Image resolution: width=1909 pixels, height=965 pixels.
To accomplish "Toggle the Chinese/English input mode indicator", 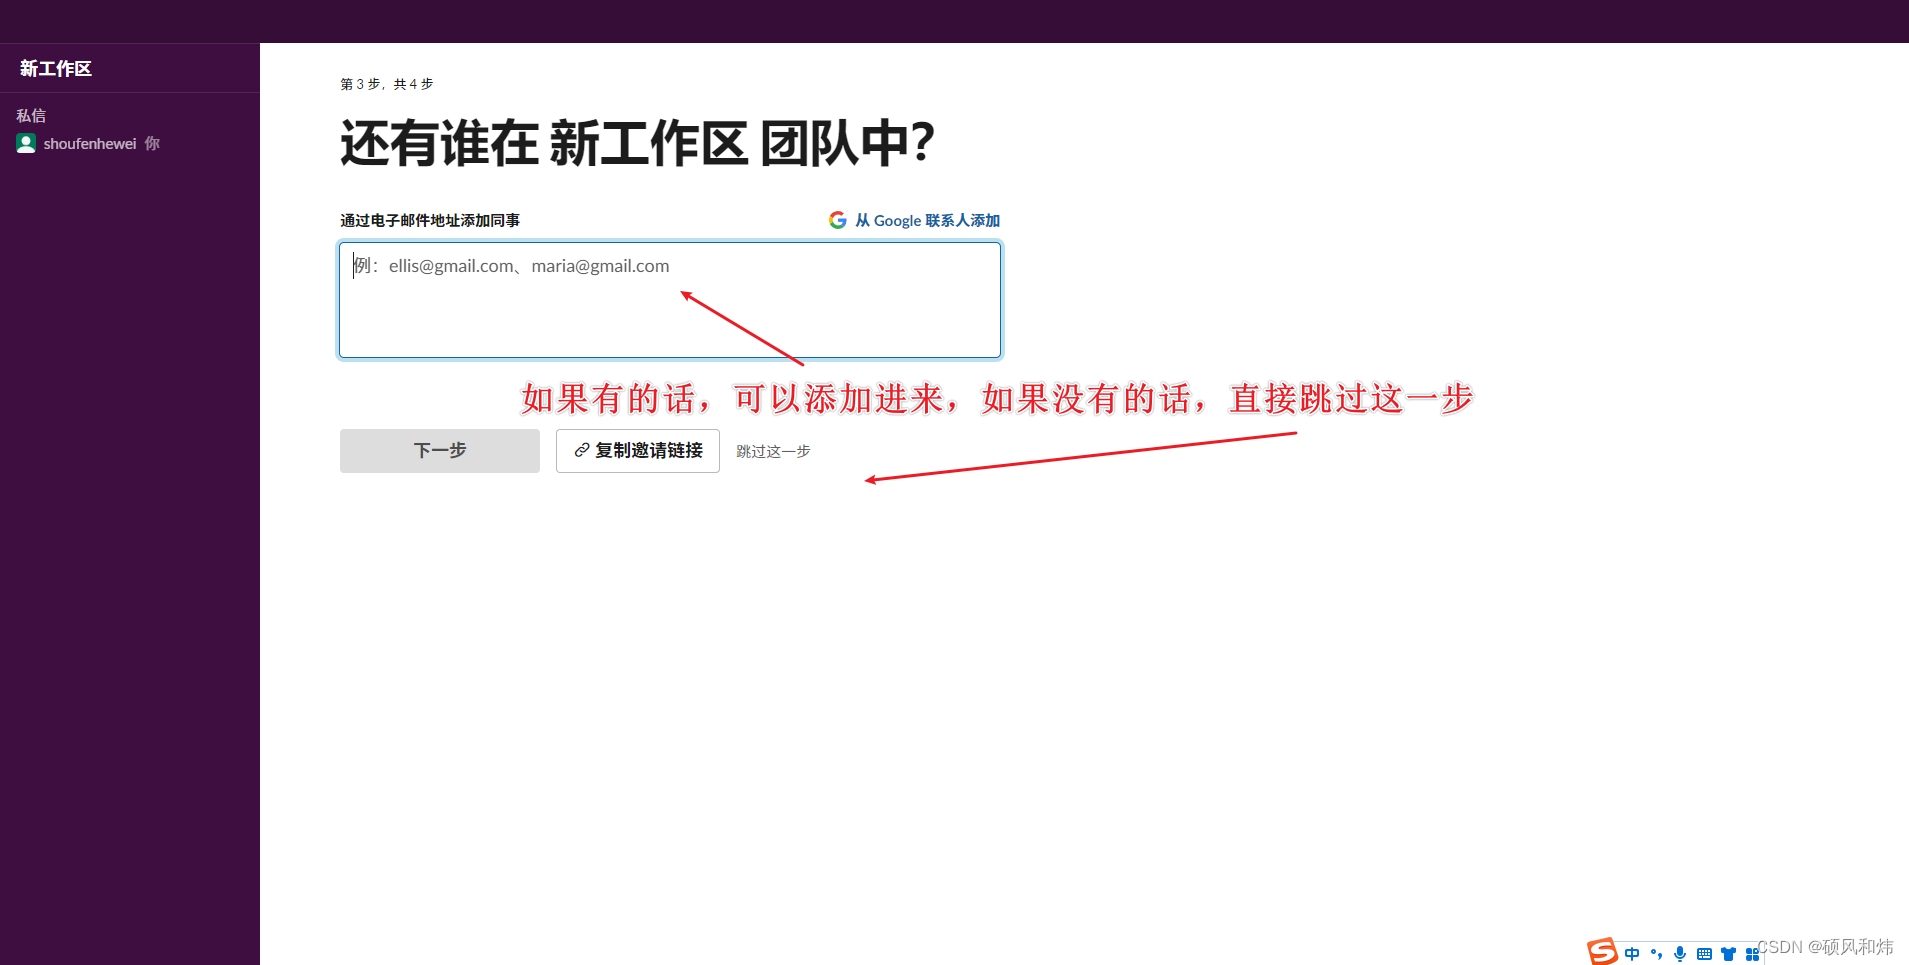I will 1632,954.
